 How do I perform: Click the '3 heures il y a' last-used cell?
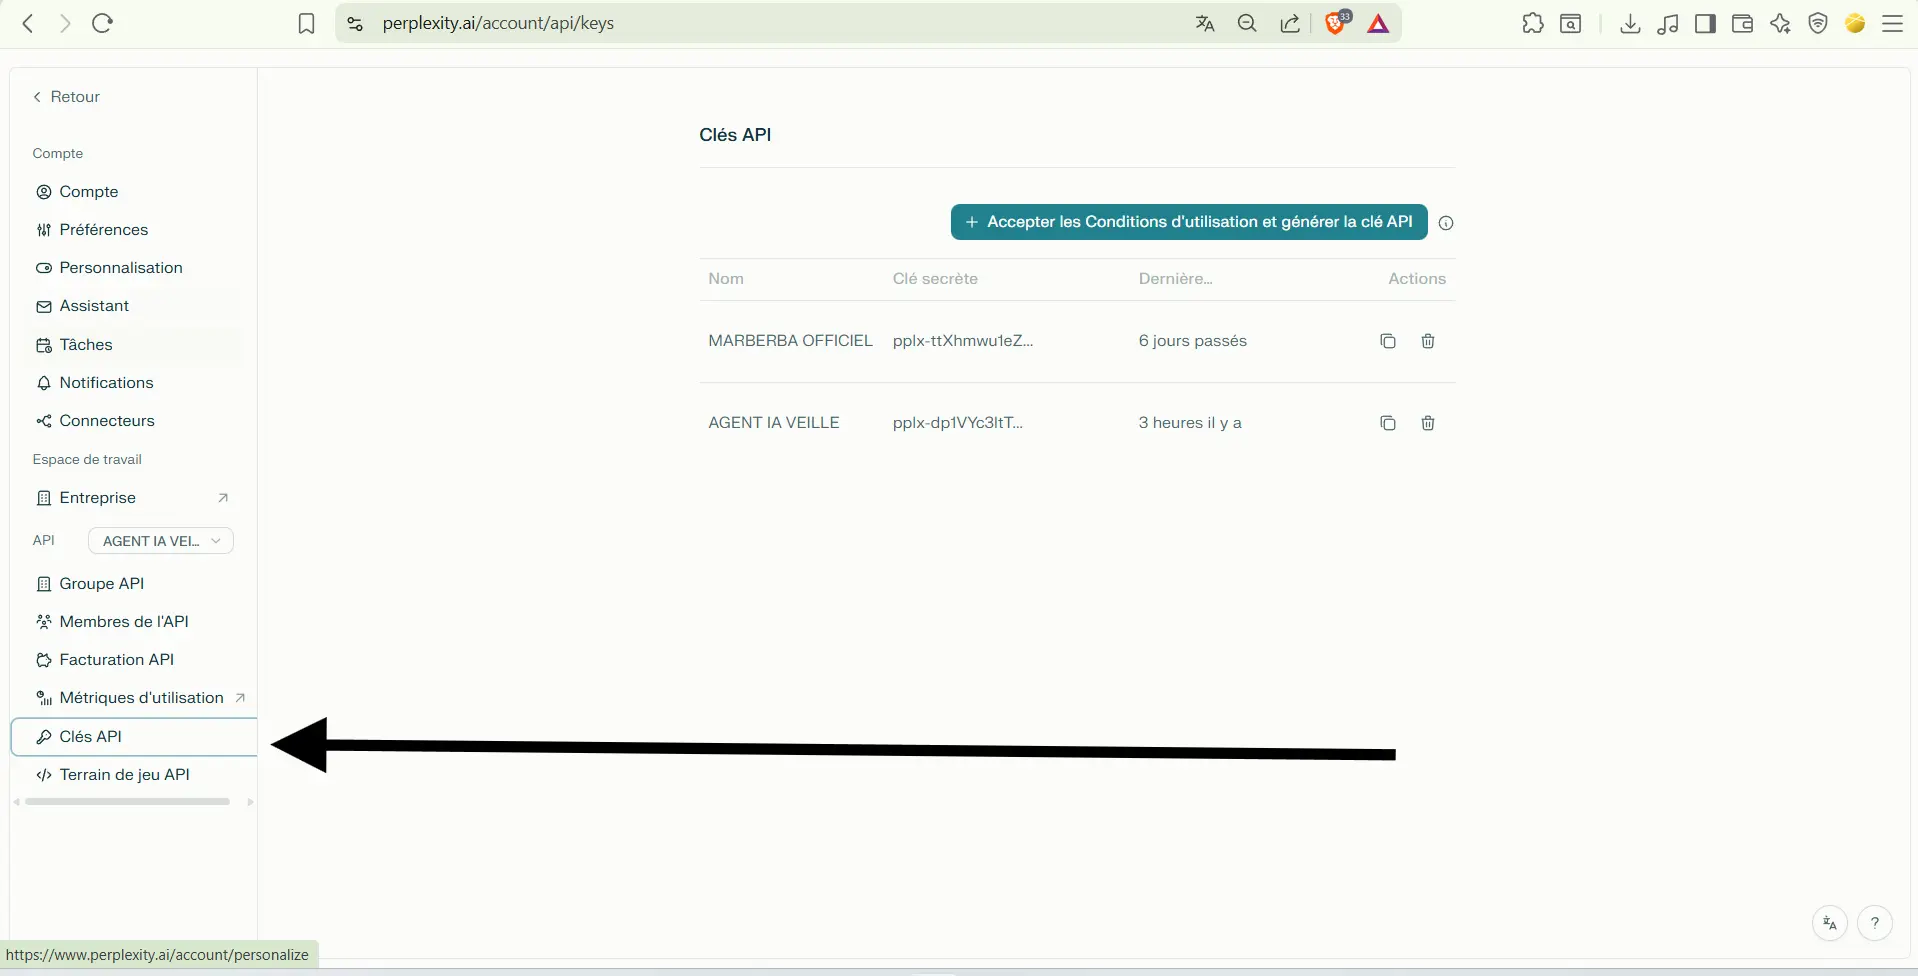[x=1190, y=423]
